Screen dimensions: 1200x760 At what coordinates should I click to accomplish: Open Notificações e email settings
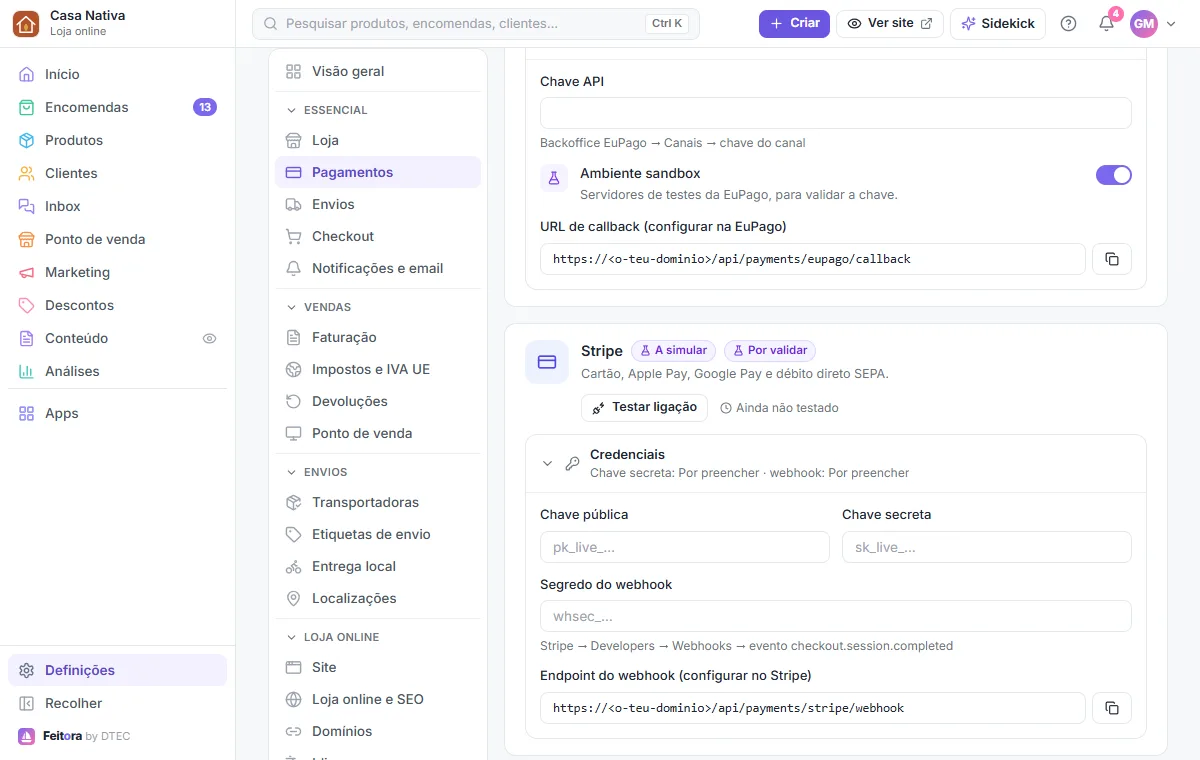click(x=378, y=268)
